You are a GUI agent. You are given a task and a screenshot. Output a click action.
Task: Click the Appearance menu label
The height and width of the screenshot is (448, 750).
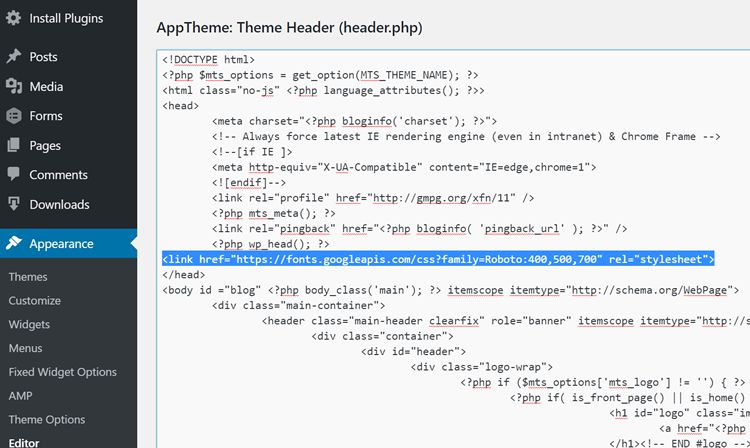coord(62,244)
